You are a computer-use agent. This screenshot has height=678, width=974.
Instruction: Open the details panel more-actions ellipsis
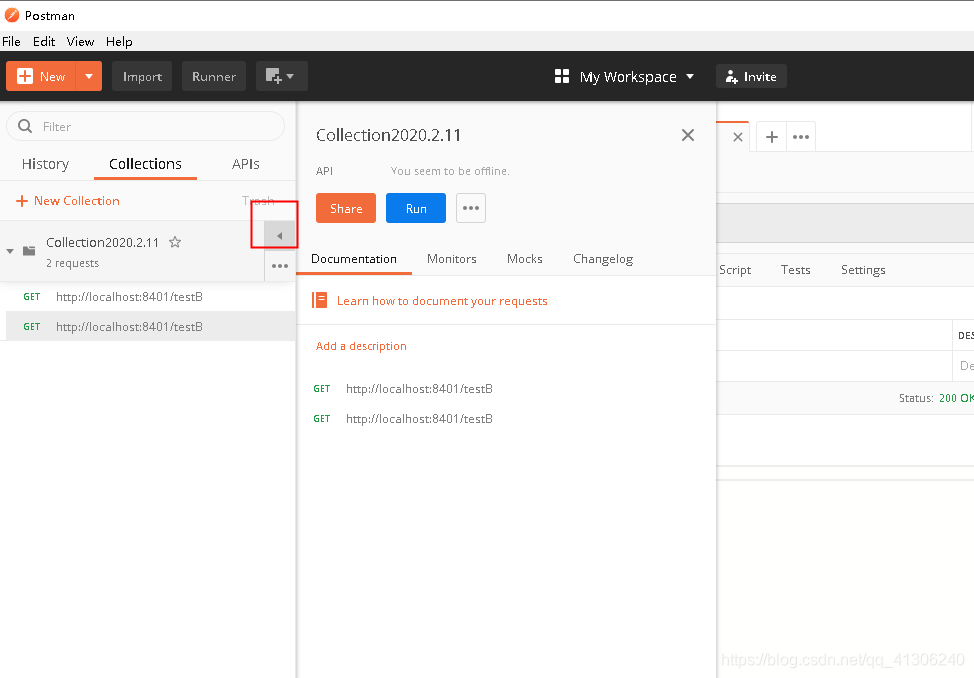(471, 208)
